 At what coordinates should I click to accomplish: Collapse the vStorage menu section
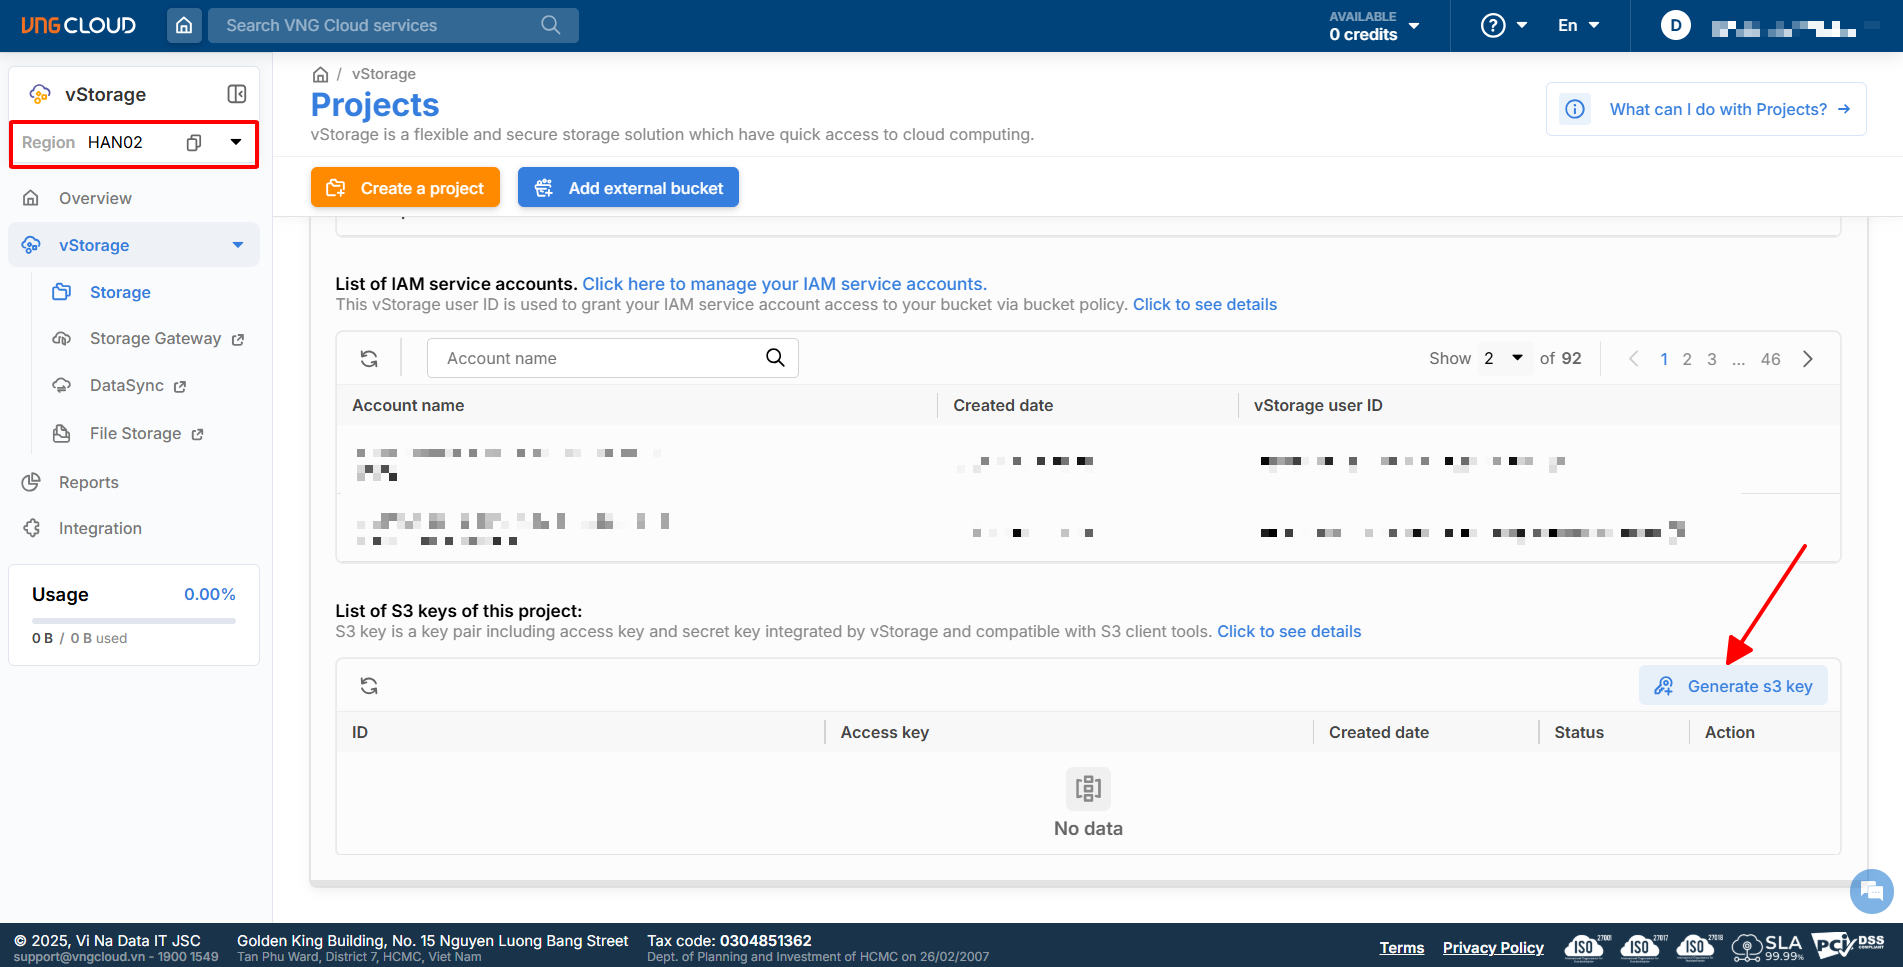click(238, 245)
